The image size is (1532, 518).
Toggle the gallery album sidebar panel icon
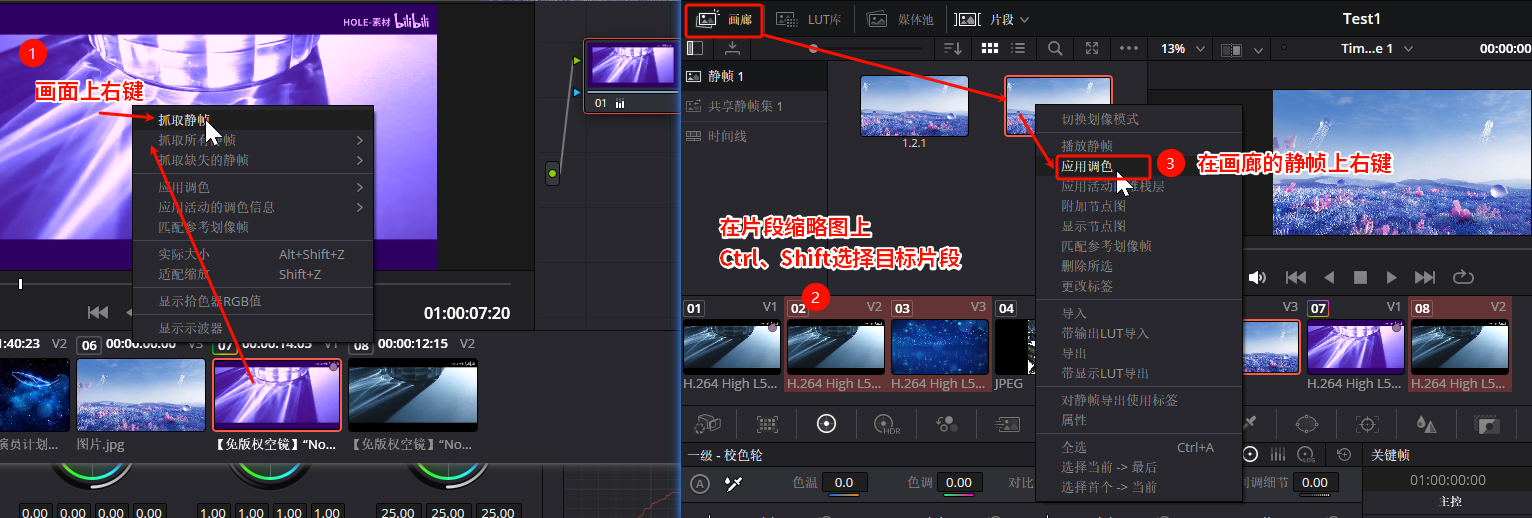tap(695, 48)
